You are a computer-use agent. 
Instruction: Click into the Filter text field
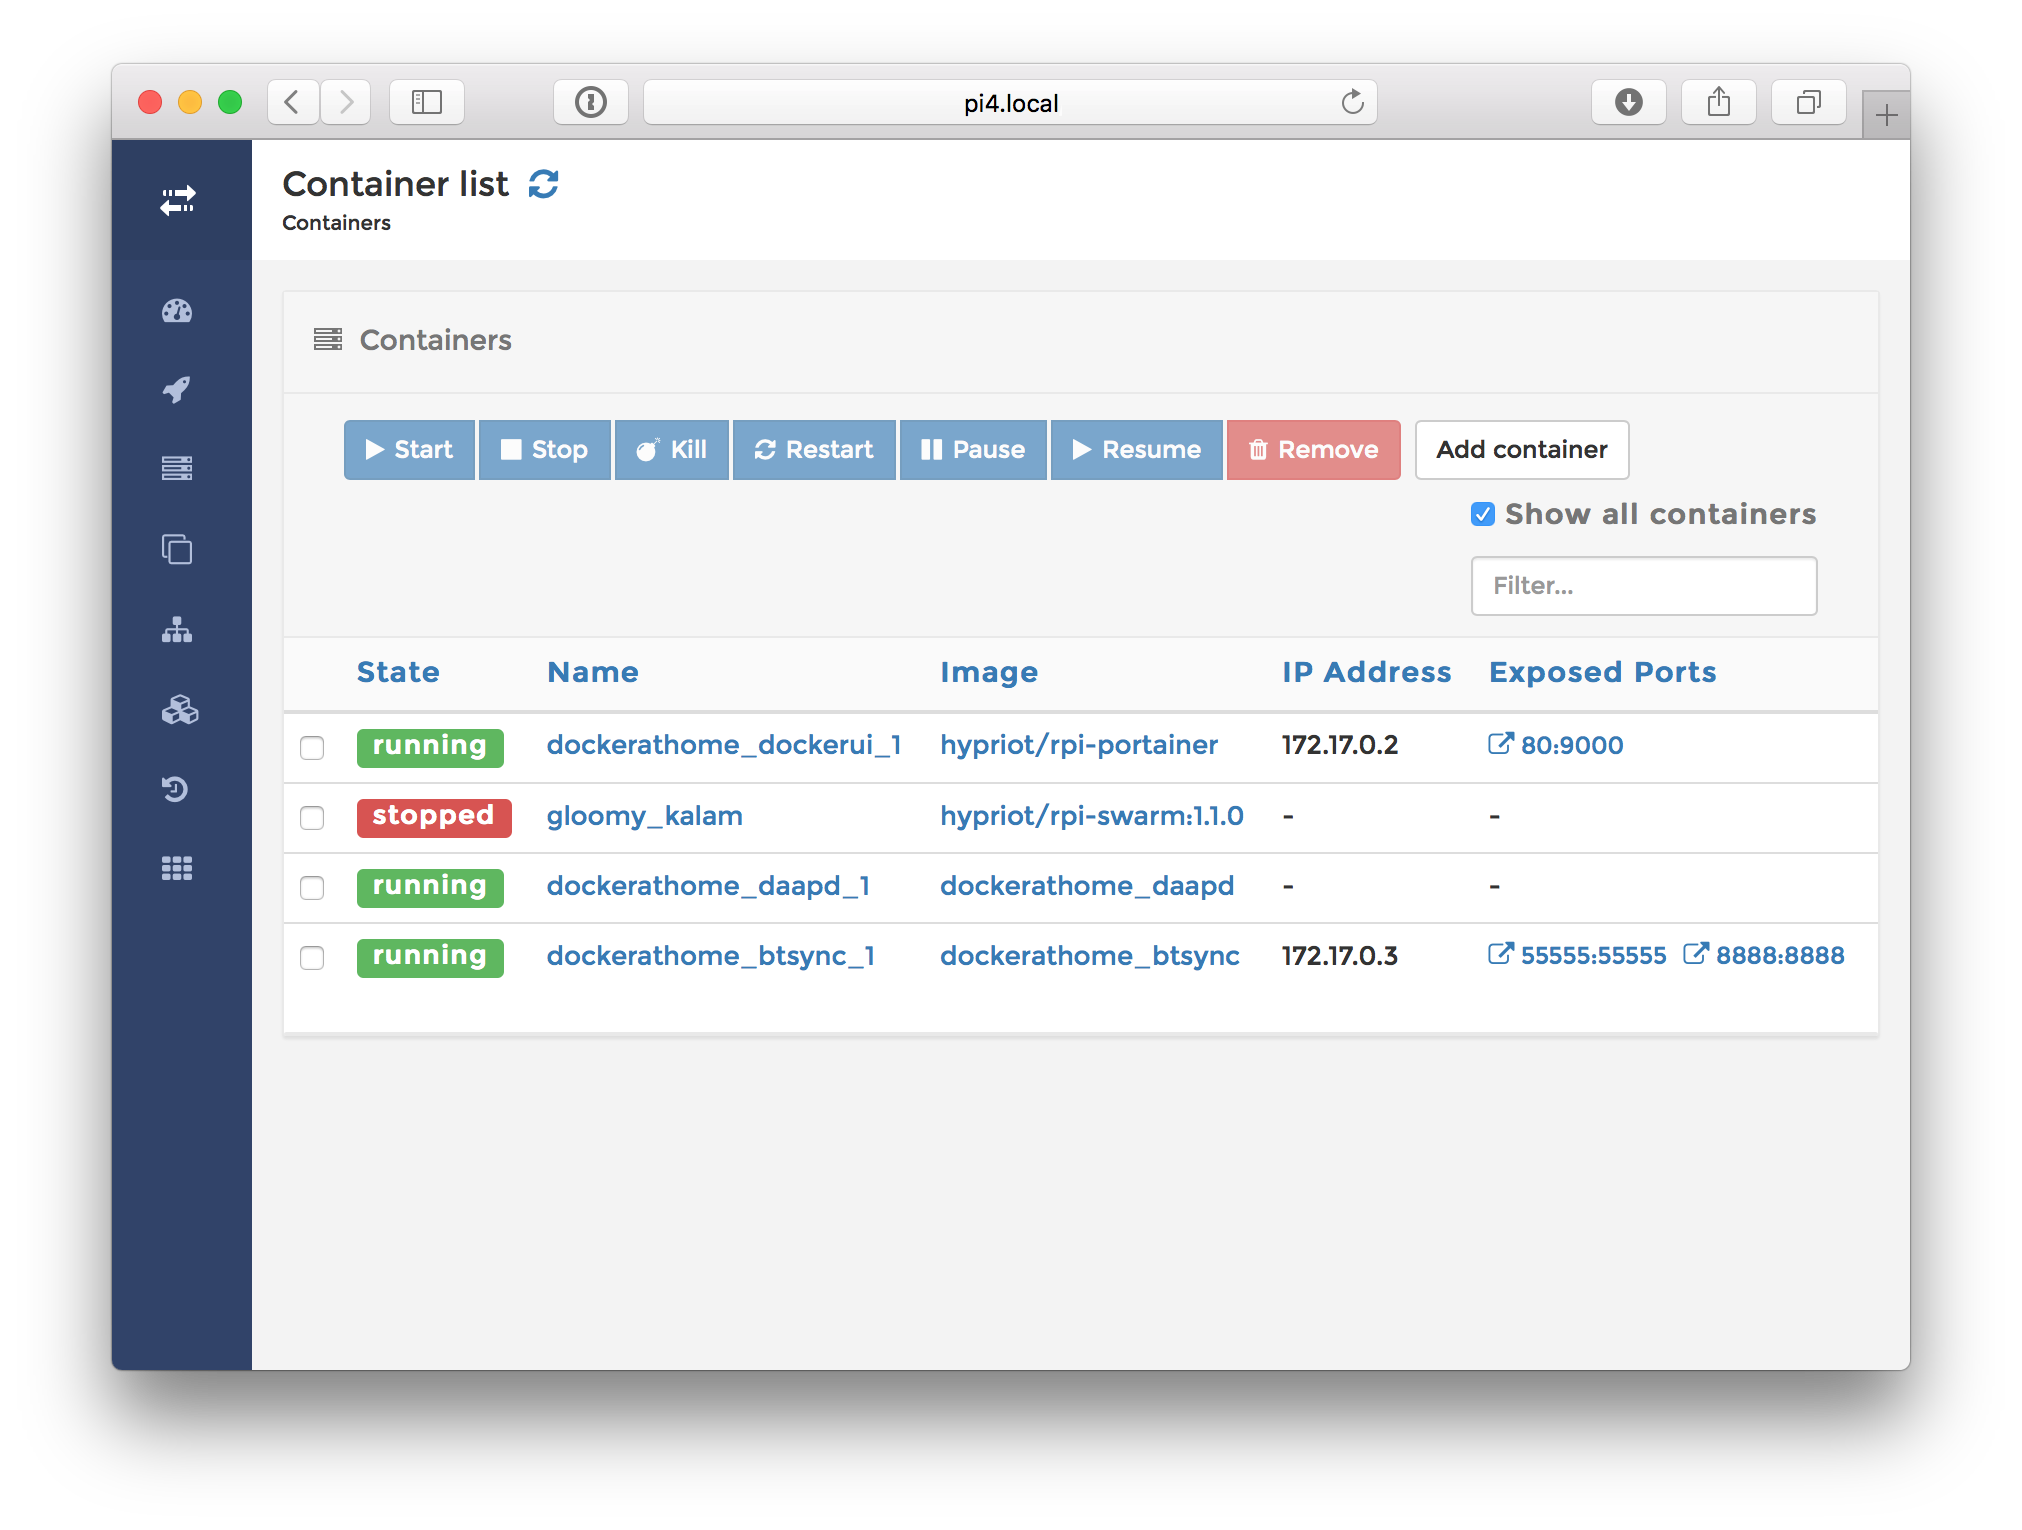pyautogui.click(x=1643, y=586)
